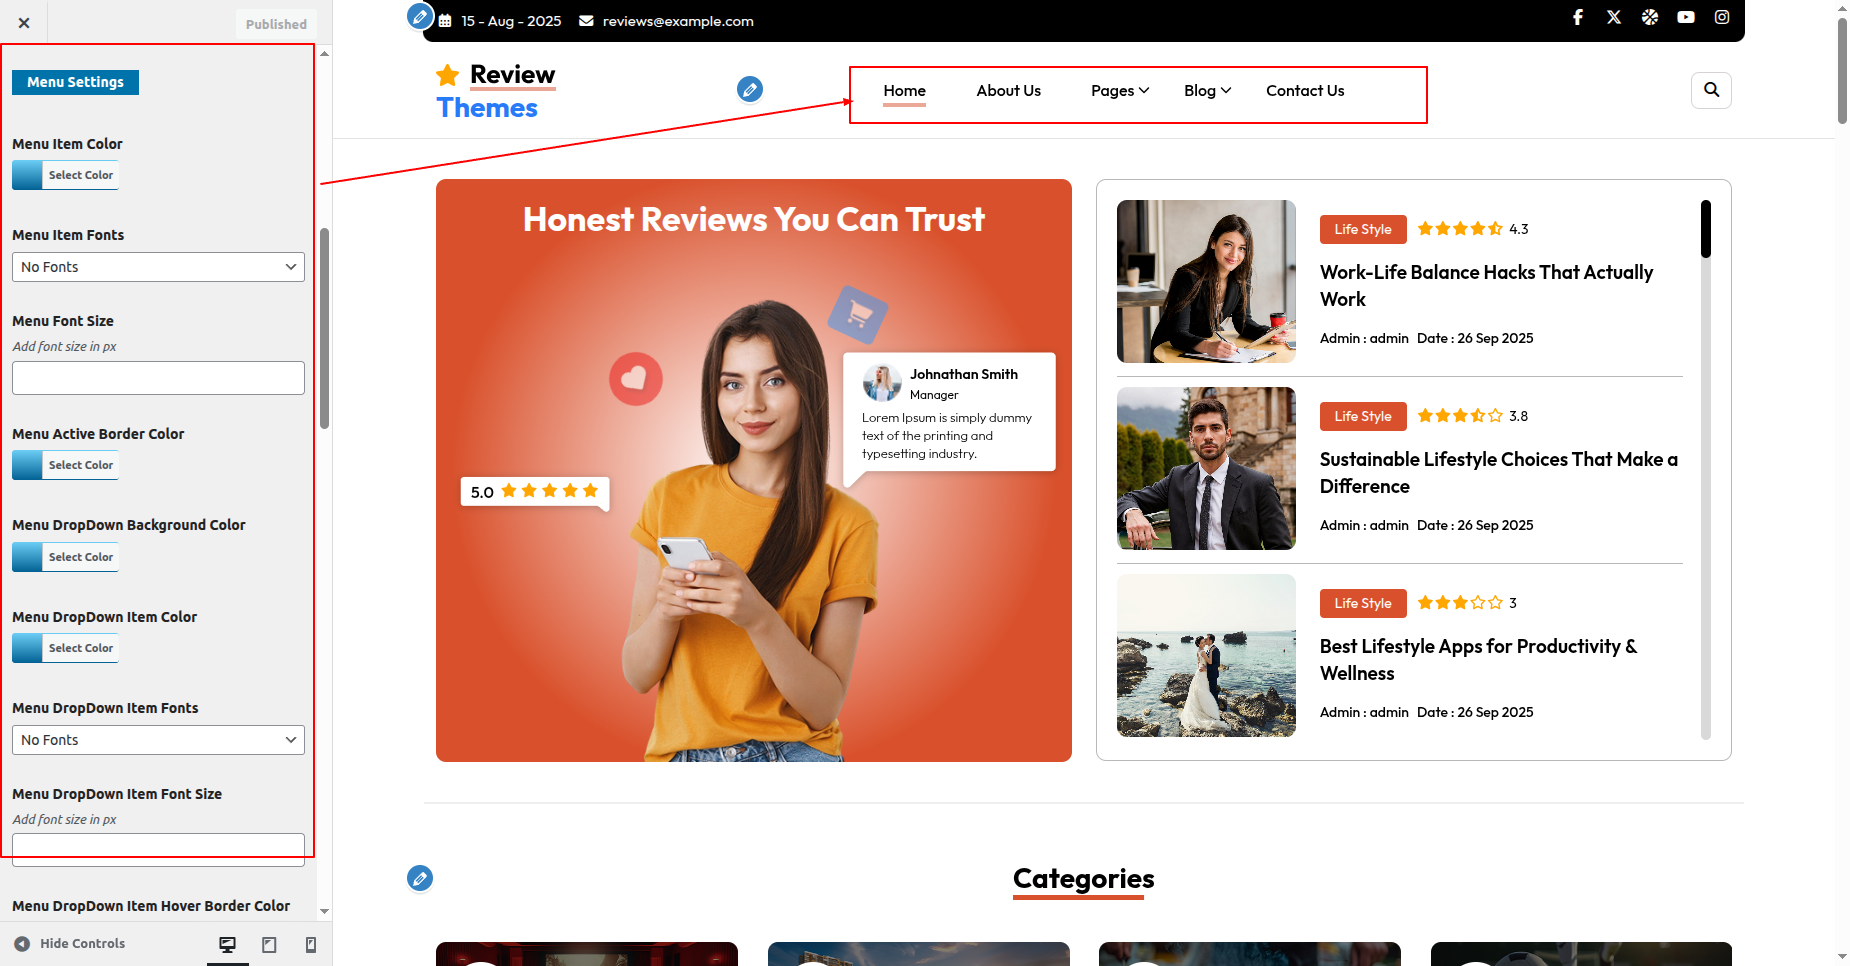Click the YouTube icon in header

[x=1686, y=17]
